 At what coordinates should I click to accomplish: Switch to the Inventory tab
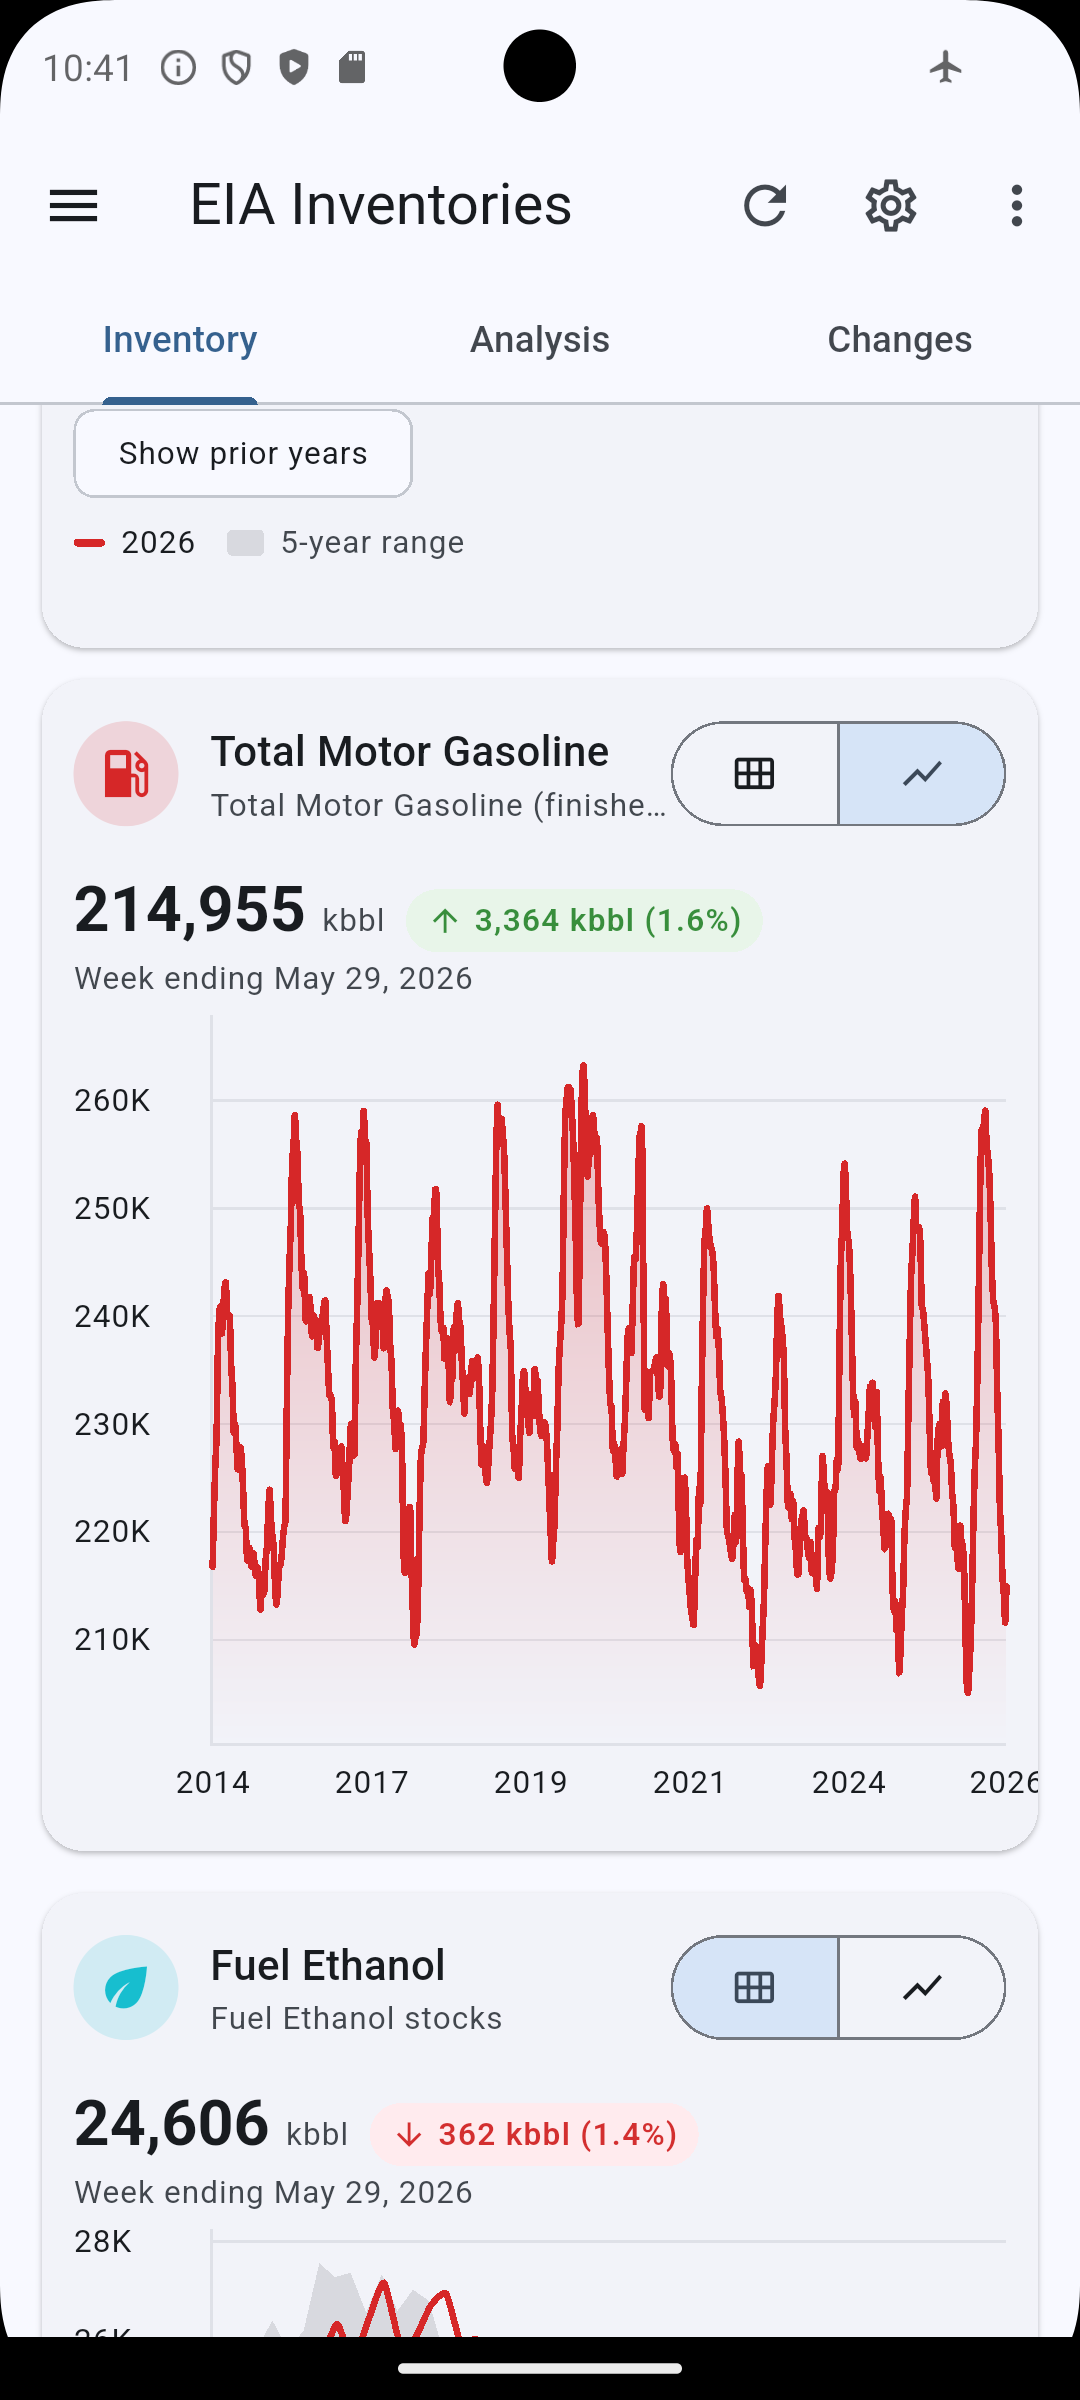[x=180, y=340]
